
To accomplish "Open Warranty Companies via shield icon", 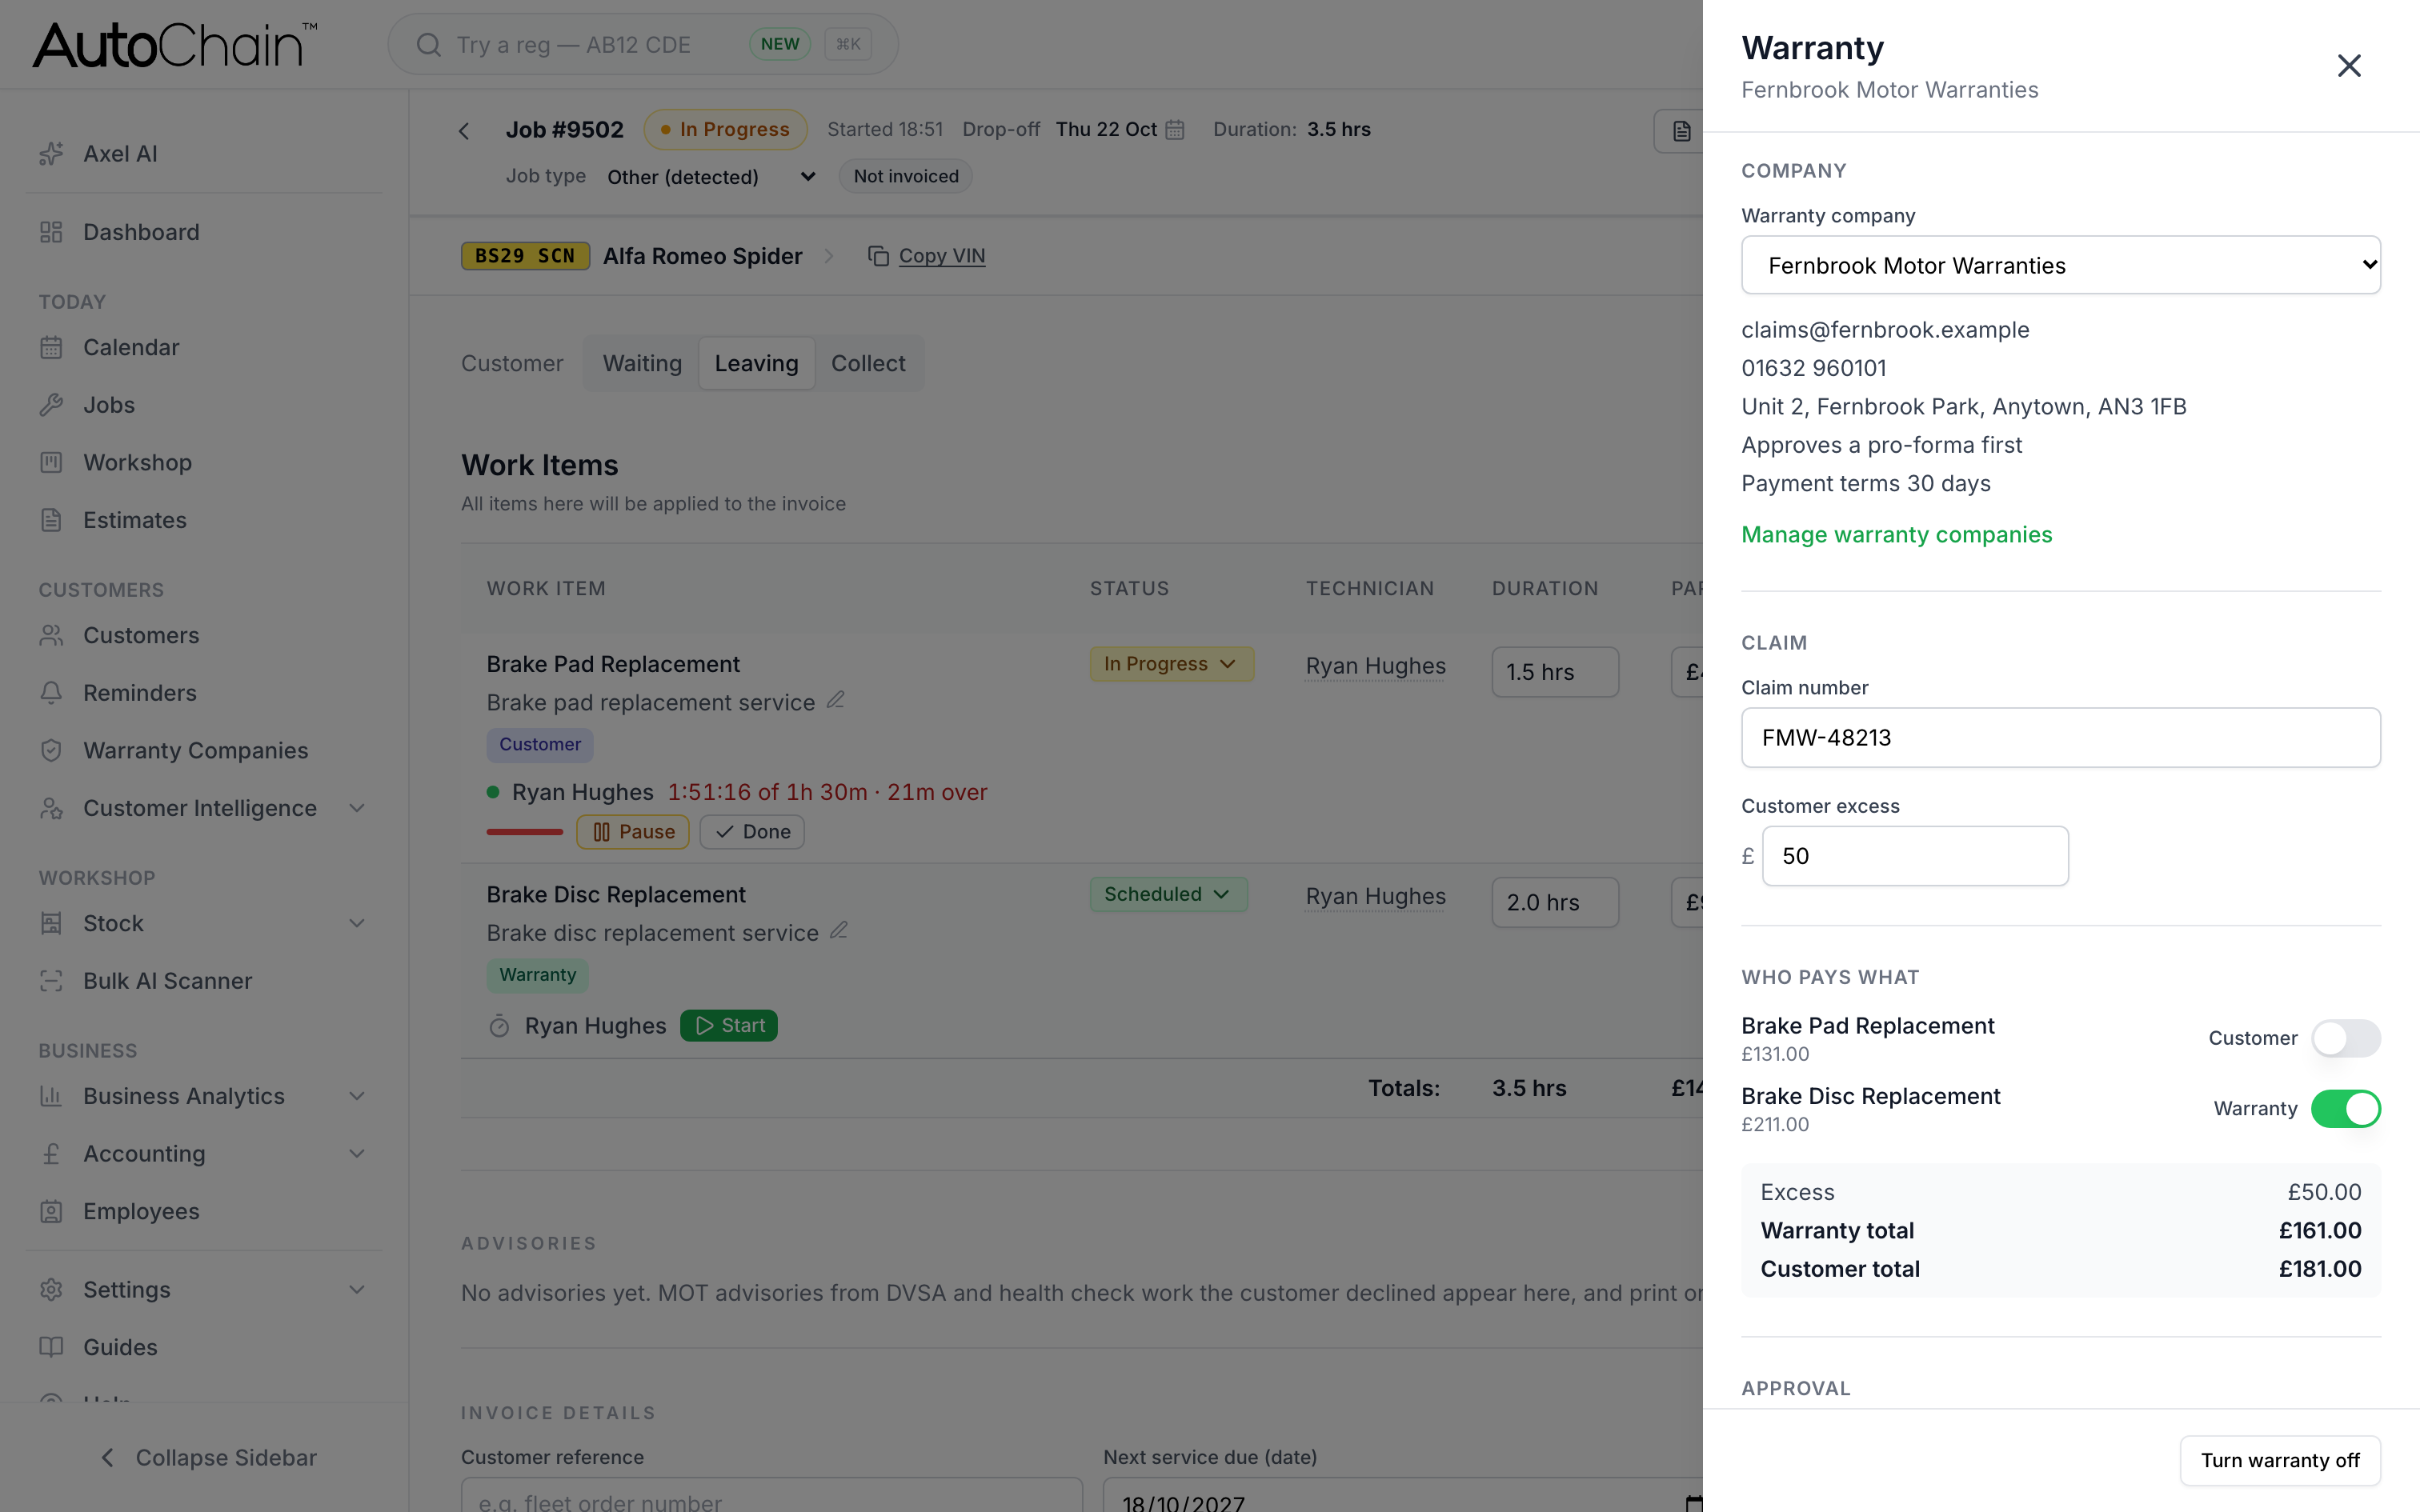I will (51, 750).
